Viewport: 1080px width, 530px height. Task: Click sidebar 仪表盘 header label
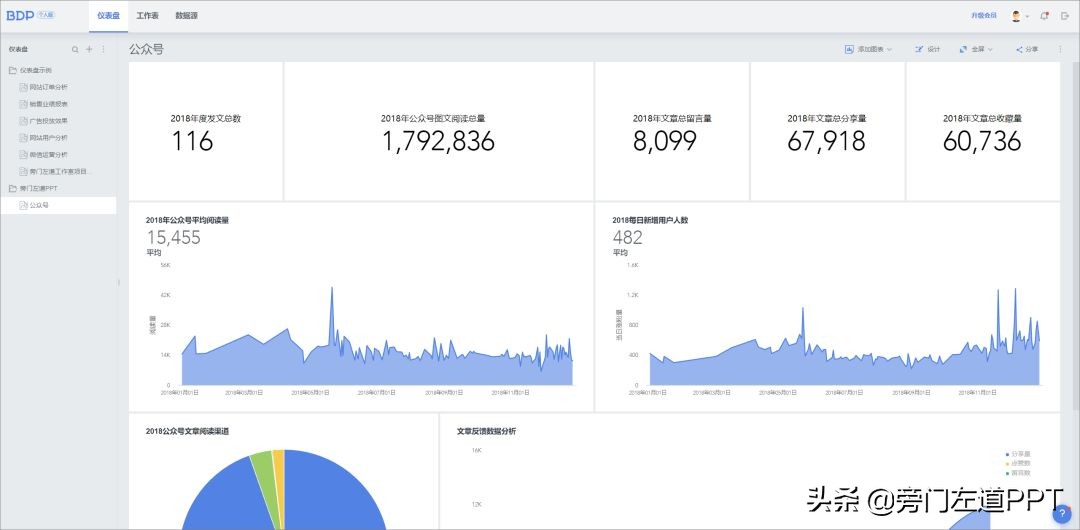(x=18, y=50)
